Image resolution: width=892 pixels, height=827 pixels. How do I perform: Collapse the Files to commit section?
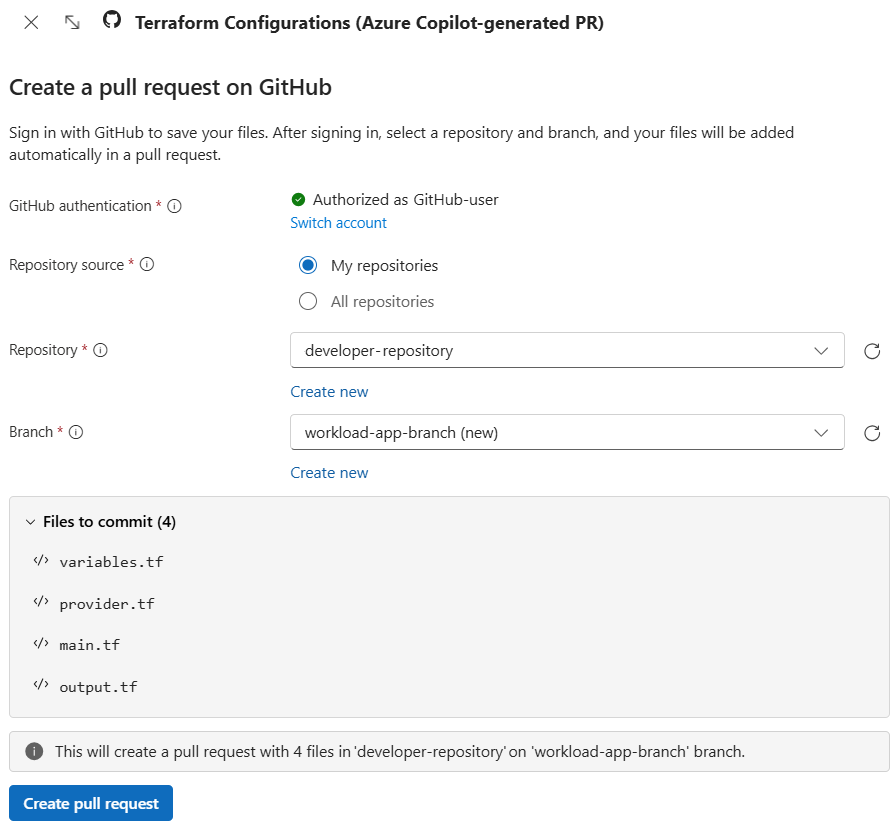[x=28, y=521]
